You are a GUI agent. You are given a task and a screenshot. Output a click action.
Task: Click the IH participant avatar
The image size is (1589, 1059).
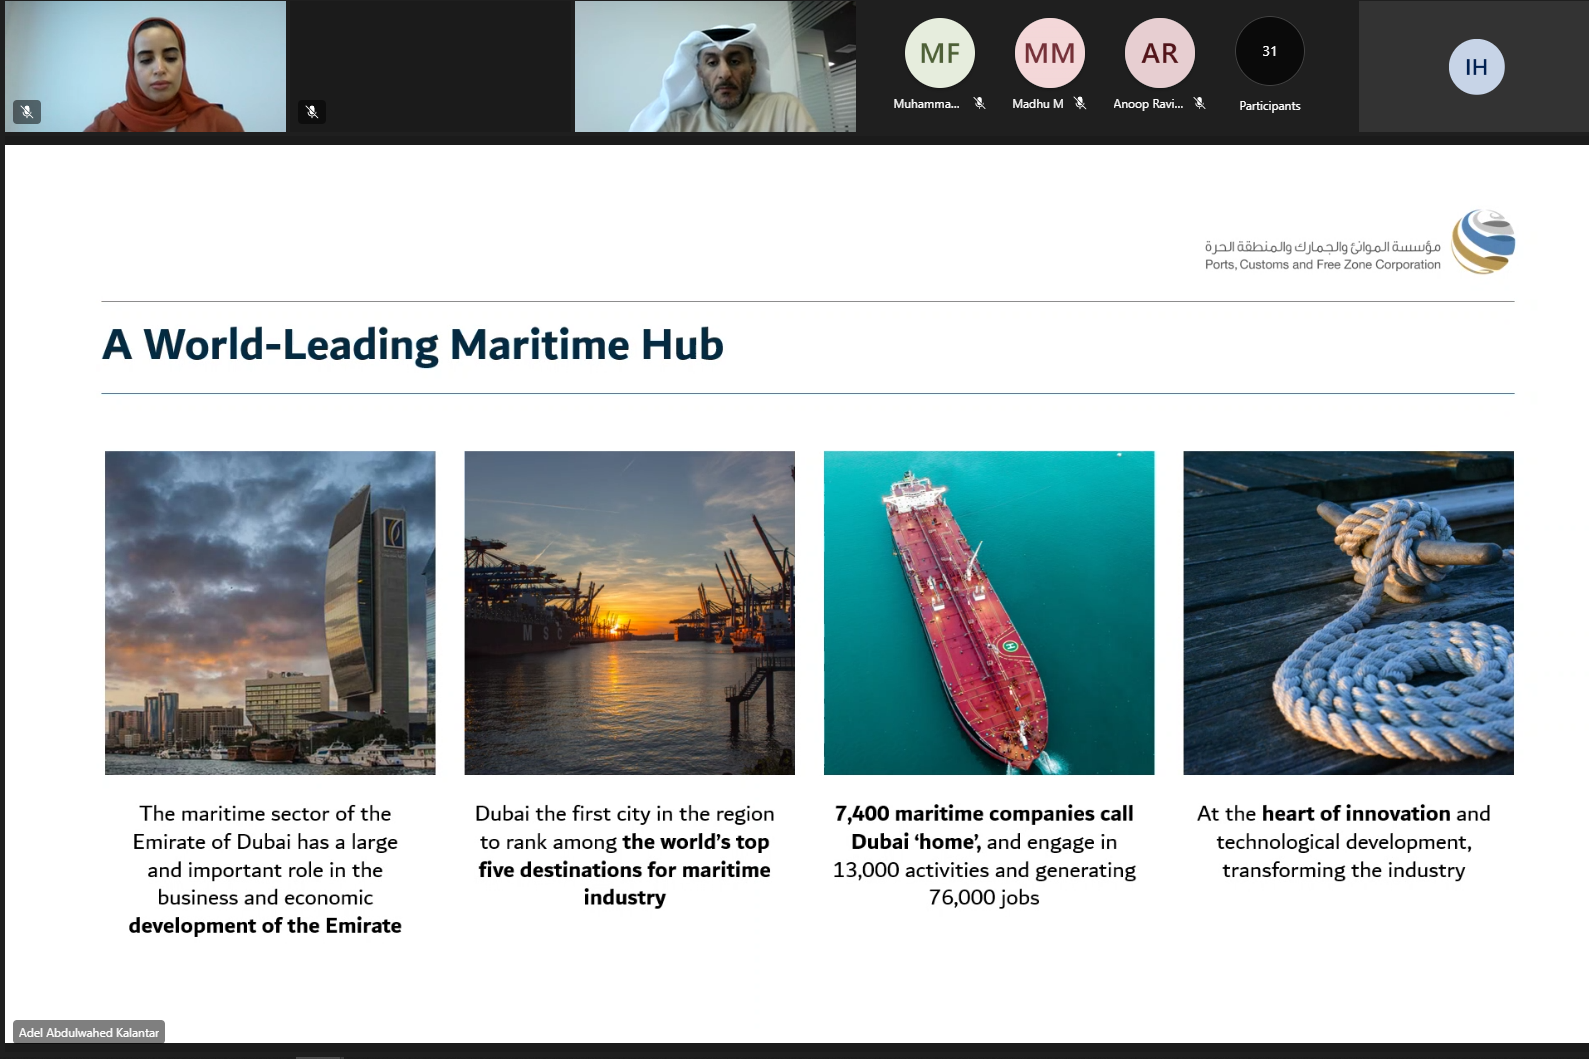(1476, 67)
